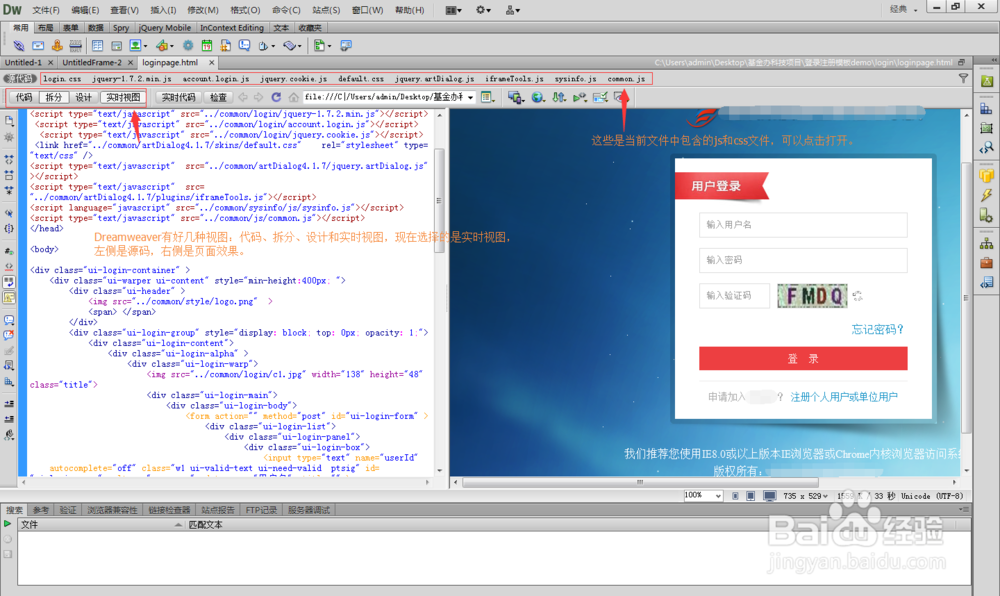Open the address bar file URL dropdown
Screen dimensions: 1000x596
point(471,98)
